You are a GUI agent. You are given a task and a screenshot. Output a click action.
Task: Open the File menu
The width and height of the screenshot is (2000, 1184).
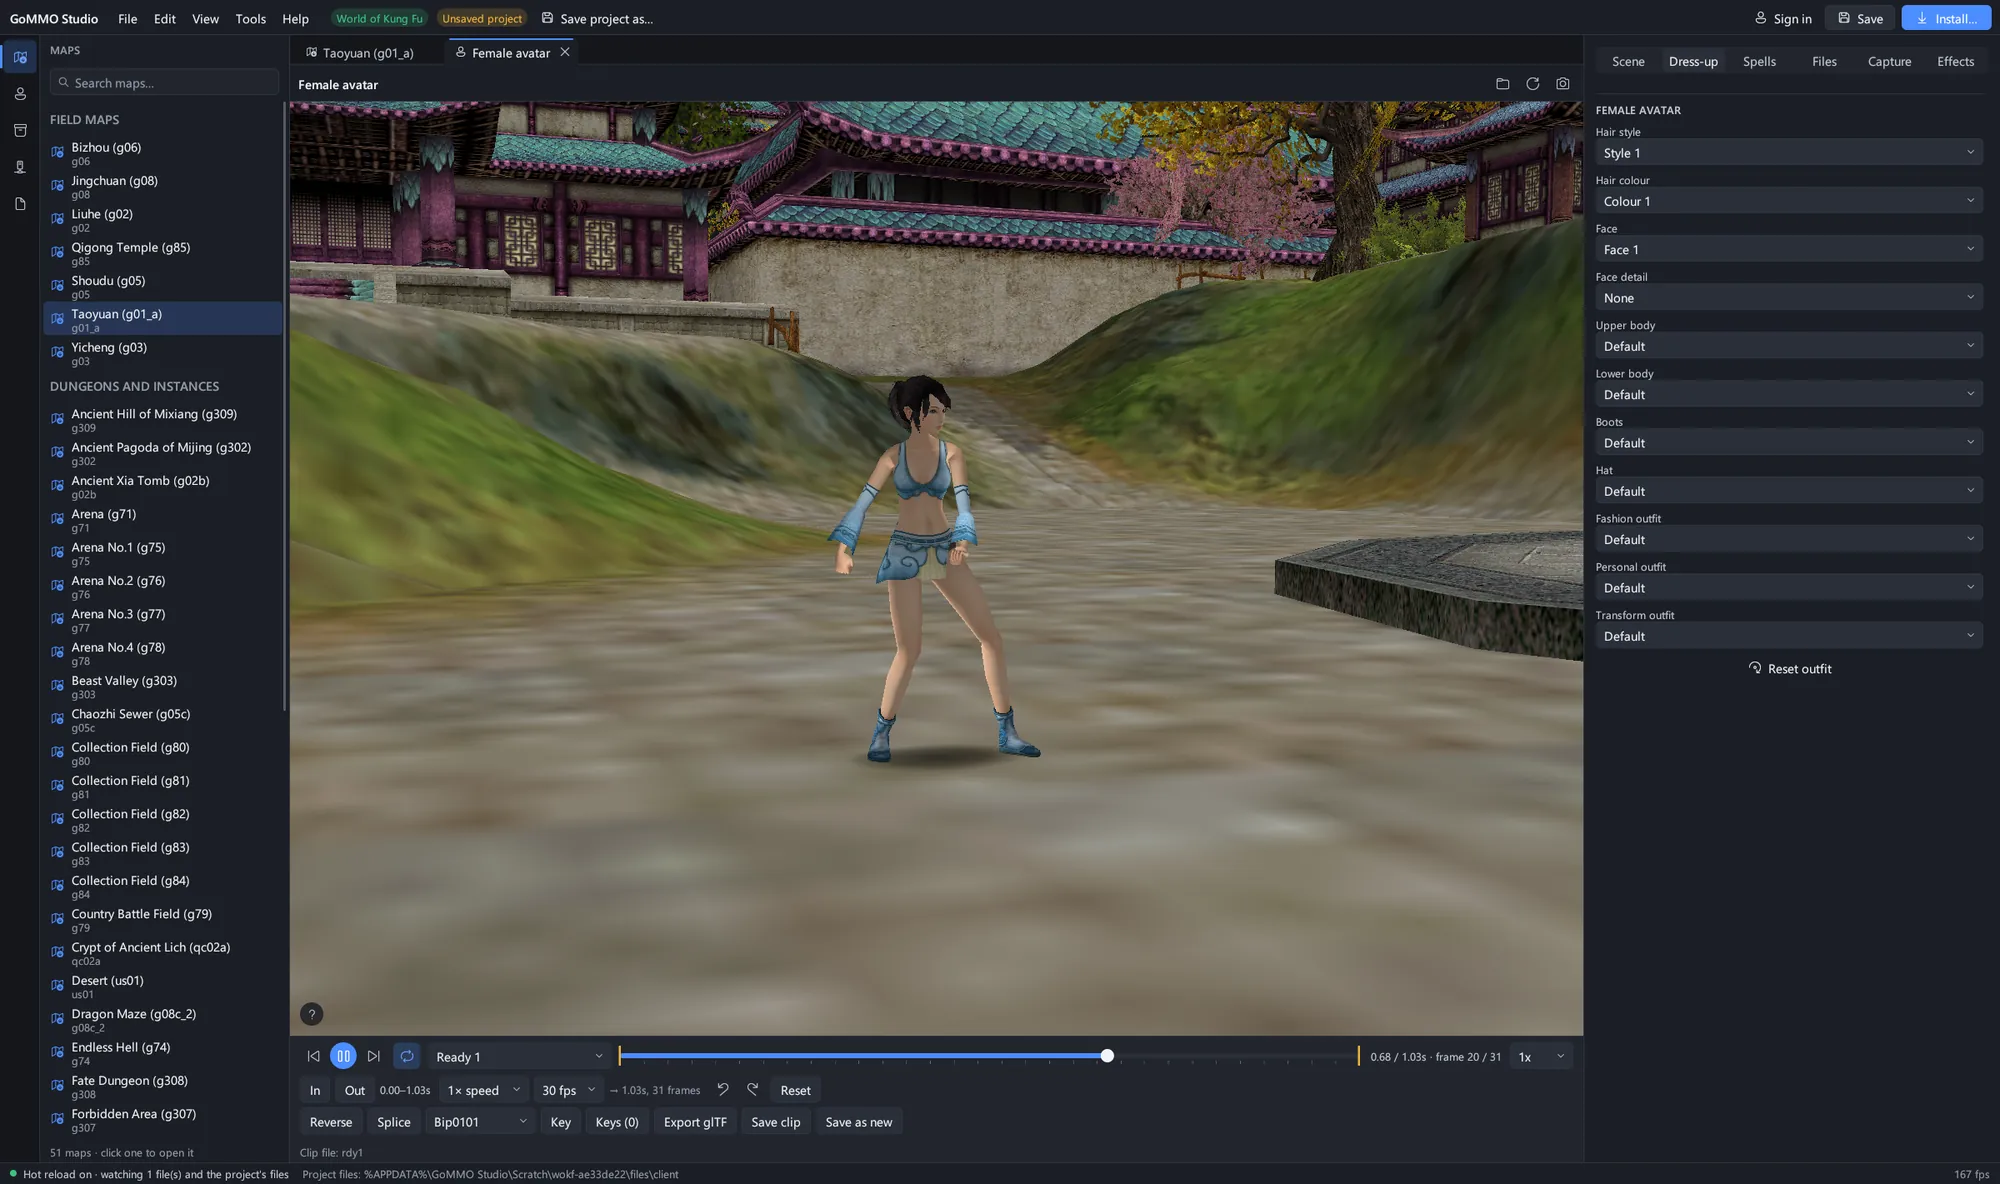[127, 18]
